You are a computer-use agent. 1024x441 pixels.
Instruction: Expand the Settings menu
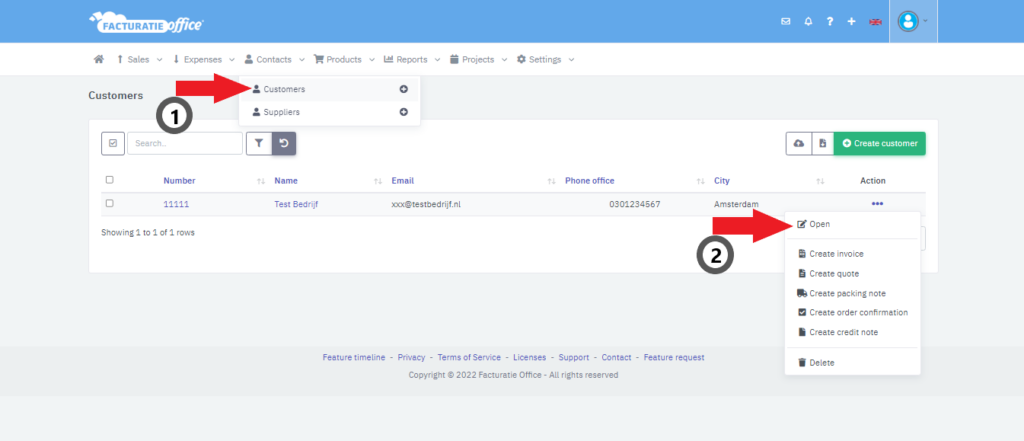[x=545, y=59]
